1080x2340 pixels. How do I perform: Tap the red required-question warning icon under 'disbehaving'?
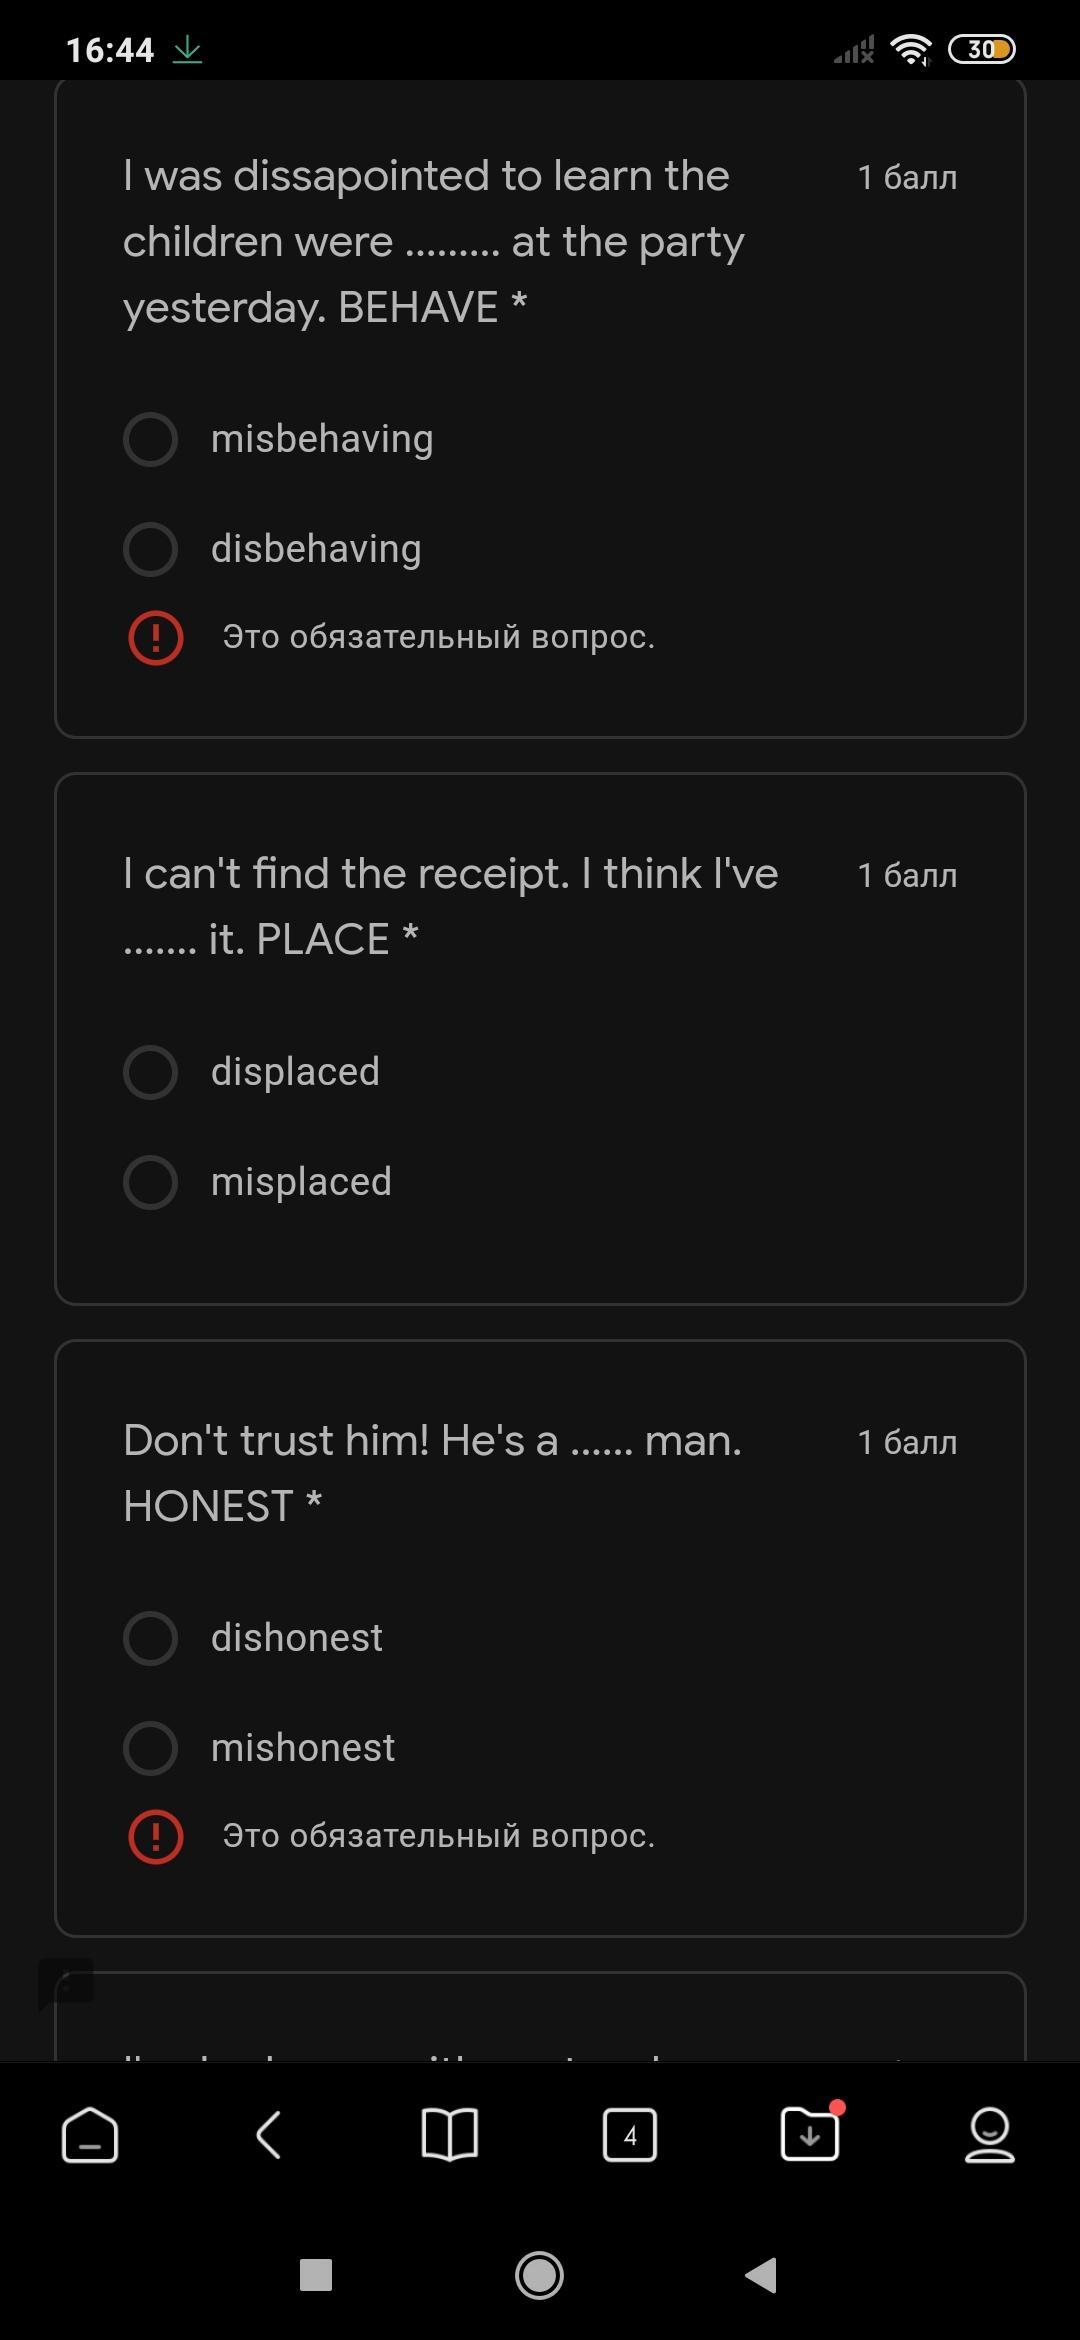(x=156, y=637)
